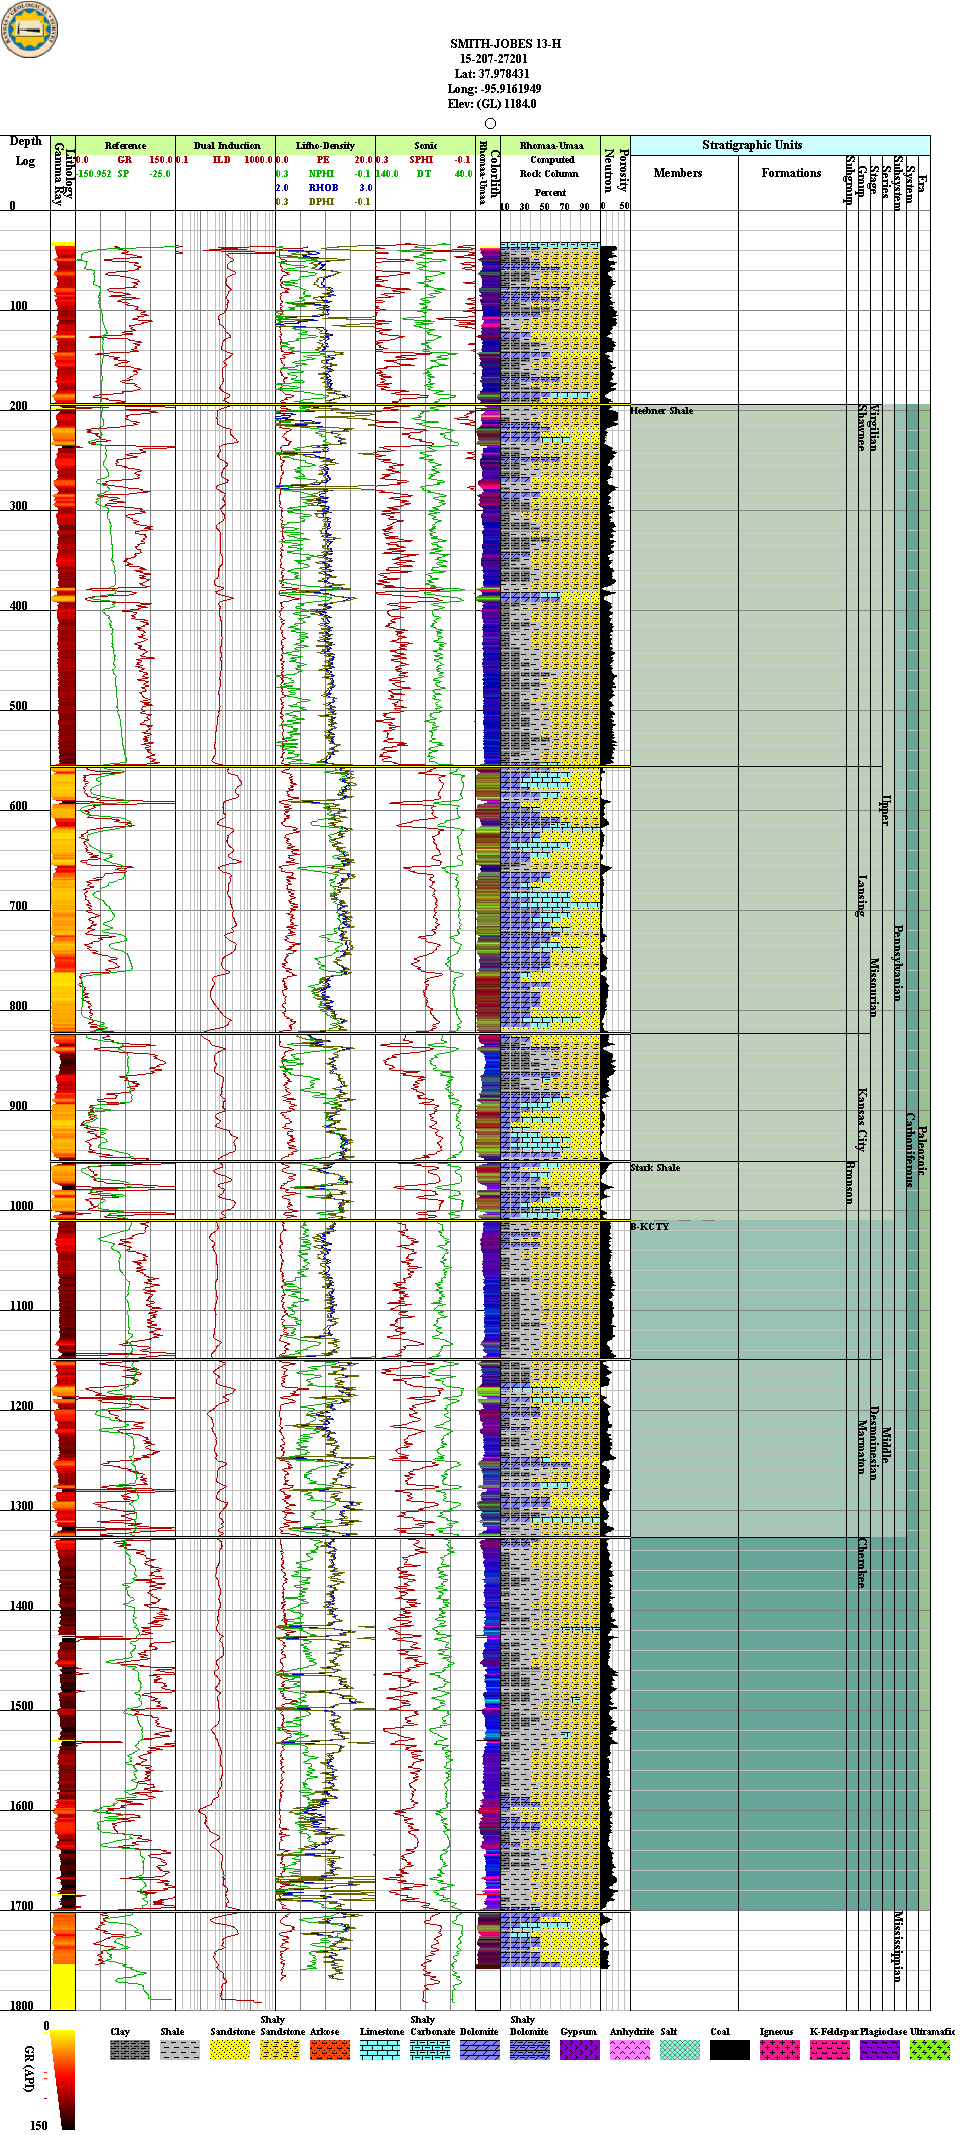Viewport: 980px width, 2135px height.
Task: Click the ILD curve label
Action: (221, 160)
